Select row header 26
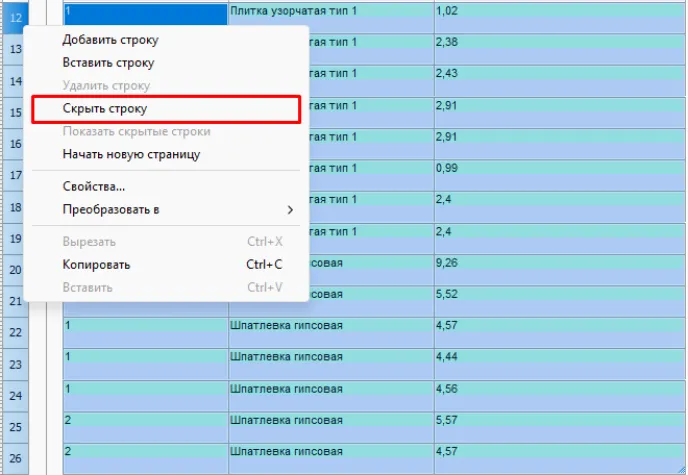 pyautogui.click(x=15, y=459)
